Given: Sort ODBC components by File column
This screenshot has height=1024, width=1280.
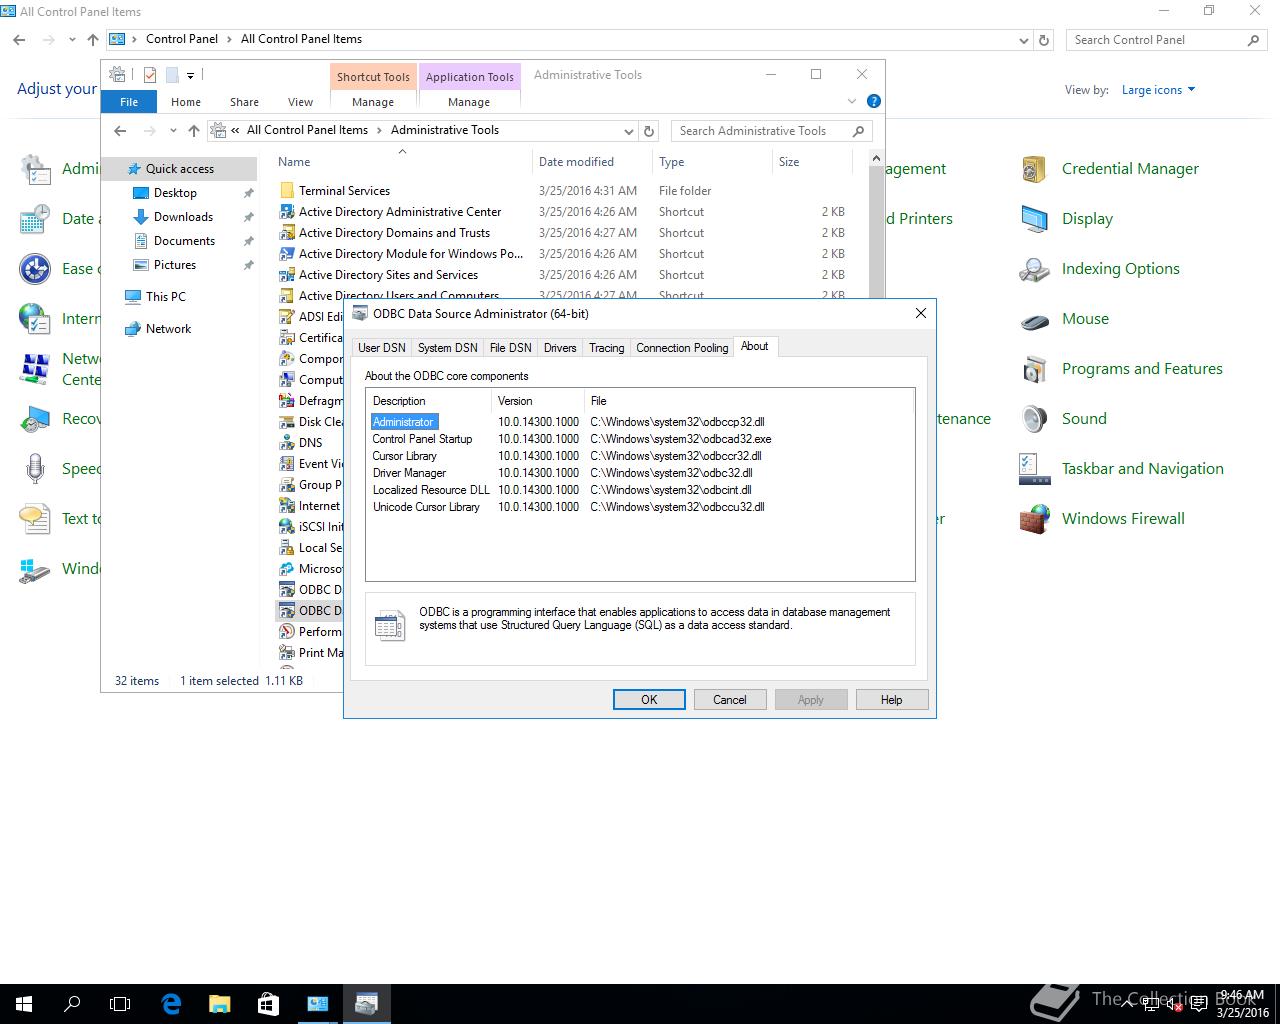Looking at the screenshot, I should click(x=748, y=401).
